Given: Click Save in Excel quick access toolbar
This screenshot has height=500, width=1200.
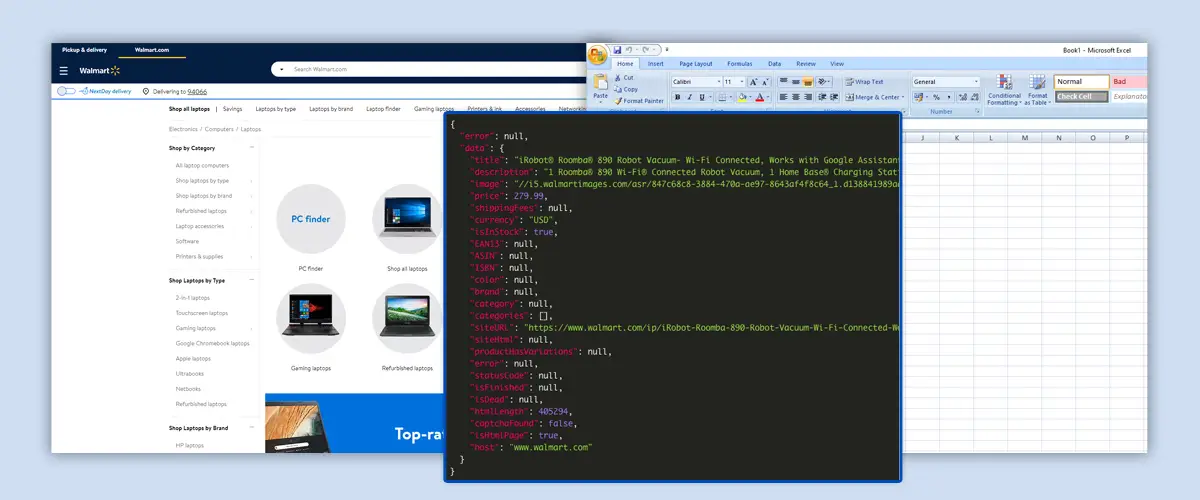Looking at the screenshot, I should point(618,49).
